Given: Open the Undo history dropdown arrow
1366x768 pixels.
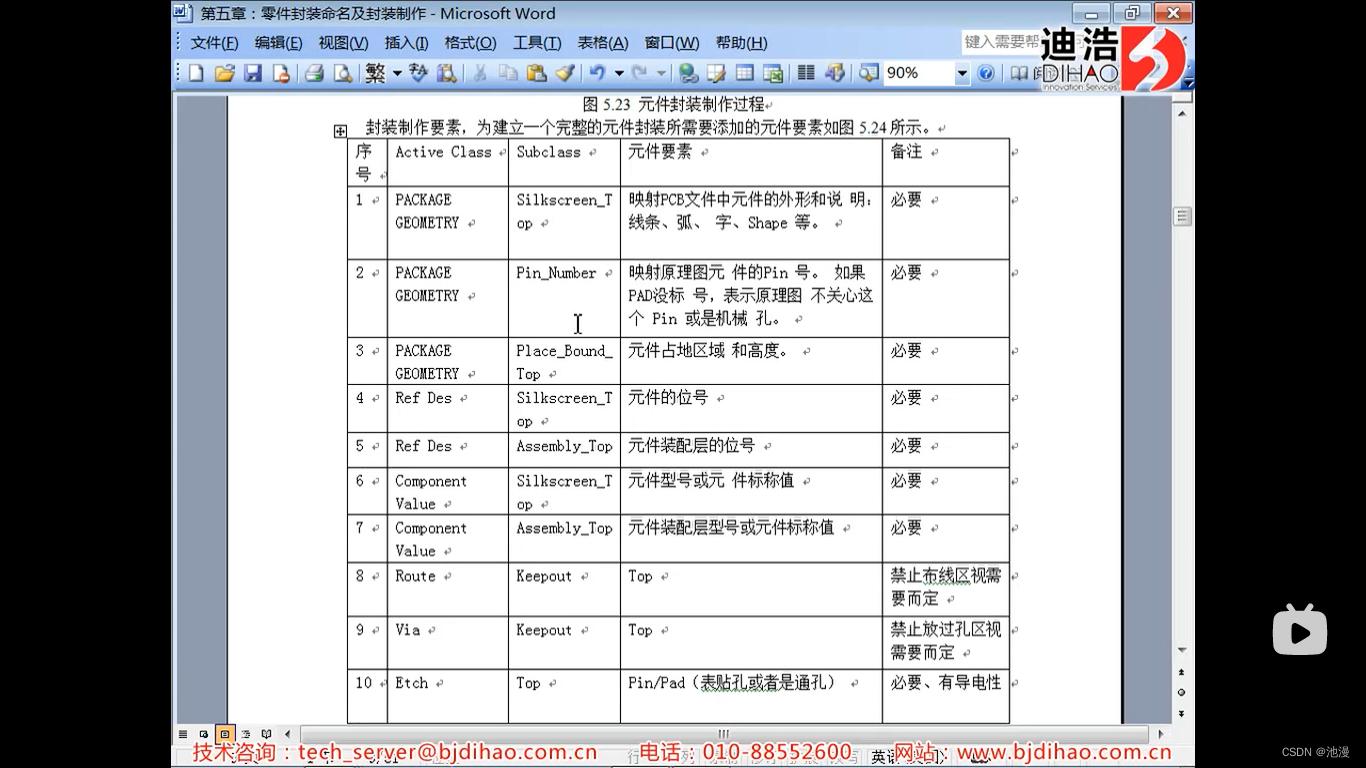Looking at the screenshot, I should [x=619, y=73].
